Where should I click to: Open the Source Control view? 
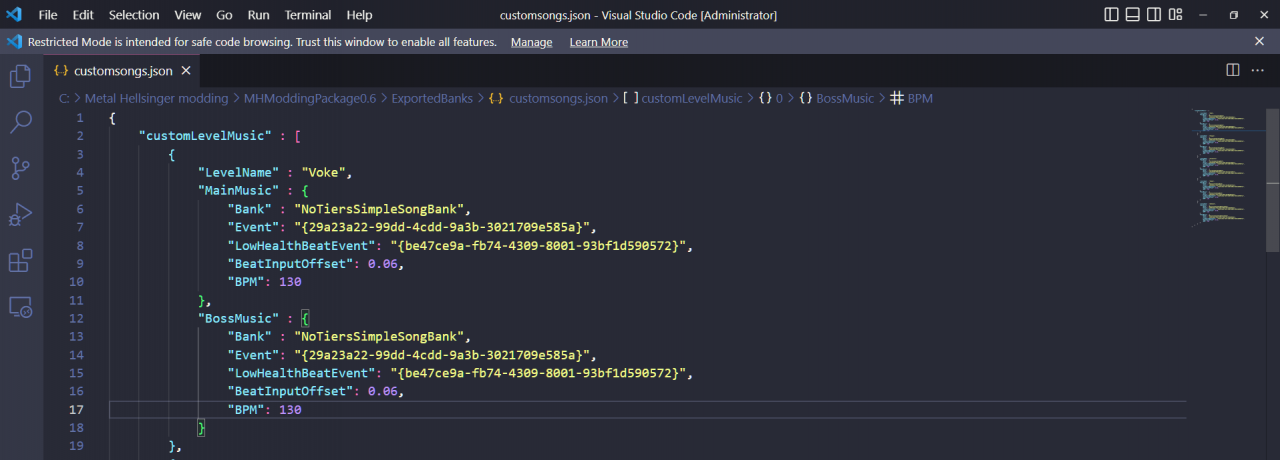tap(20, 168)
